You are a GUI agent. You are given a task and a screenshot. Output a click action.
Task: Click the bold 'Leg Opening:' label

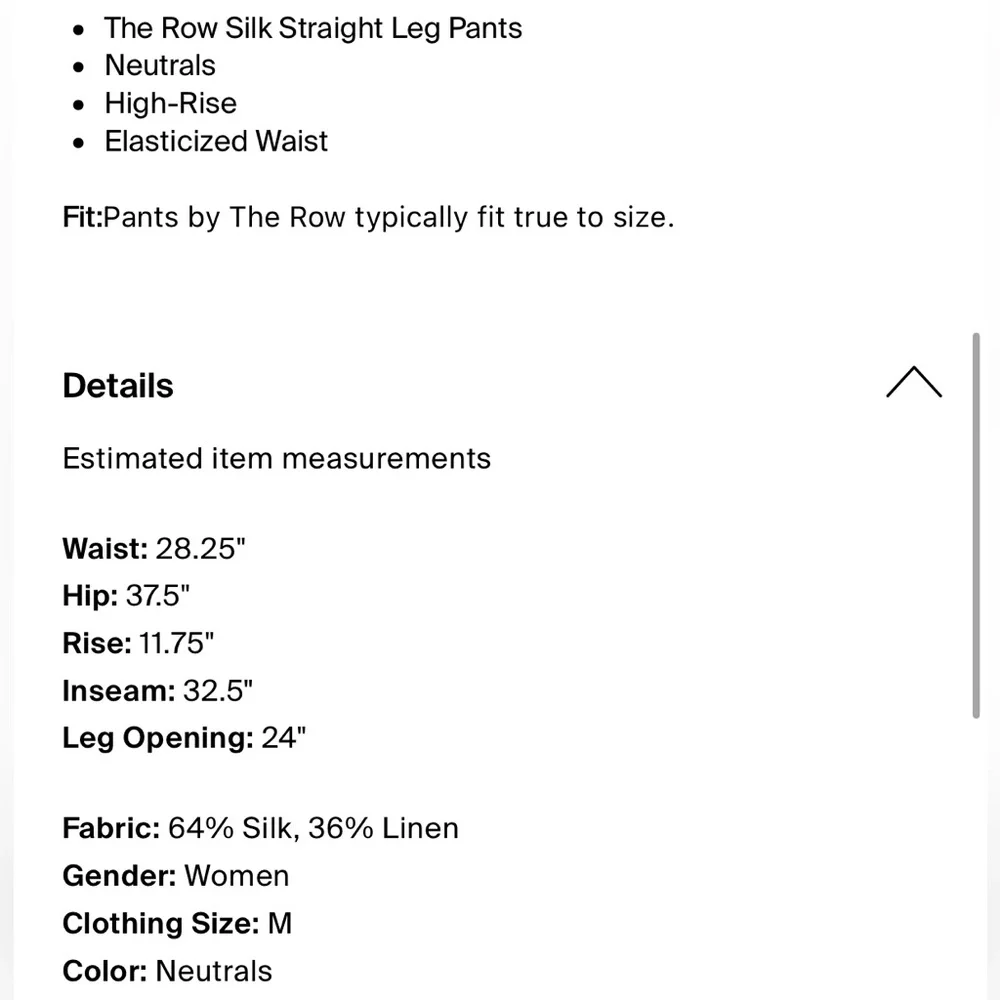tap(158, 739)
